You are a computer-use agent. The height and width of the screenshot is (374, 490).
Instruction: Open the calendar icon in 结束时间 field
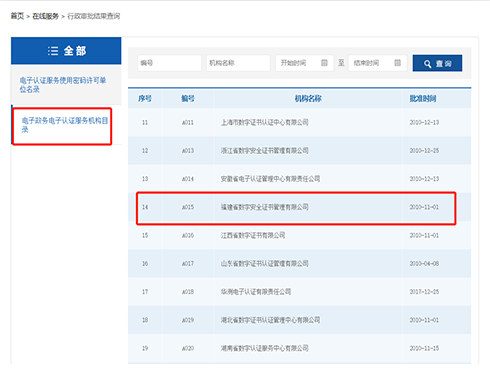[397, 63]
